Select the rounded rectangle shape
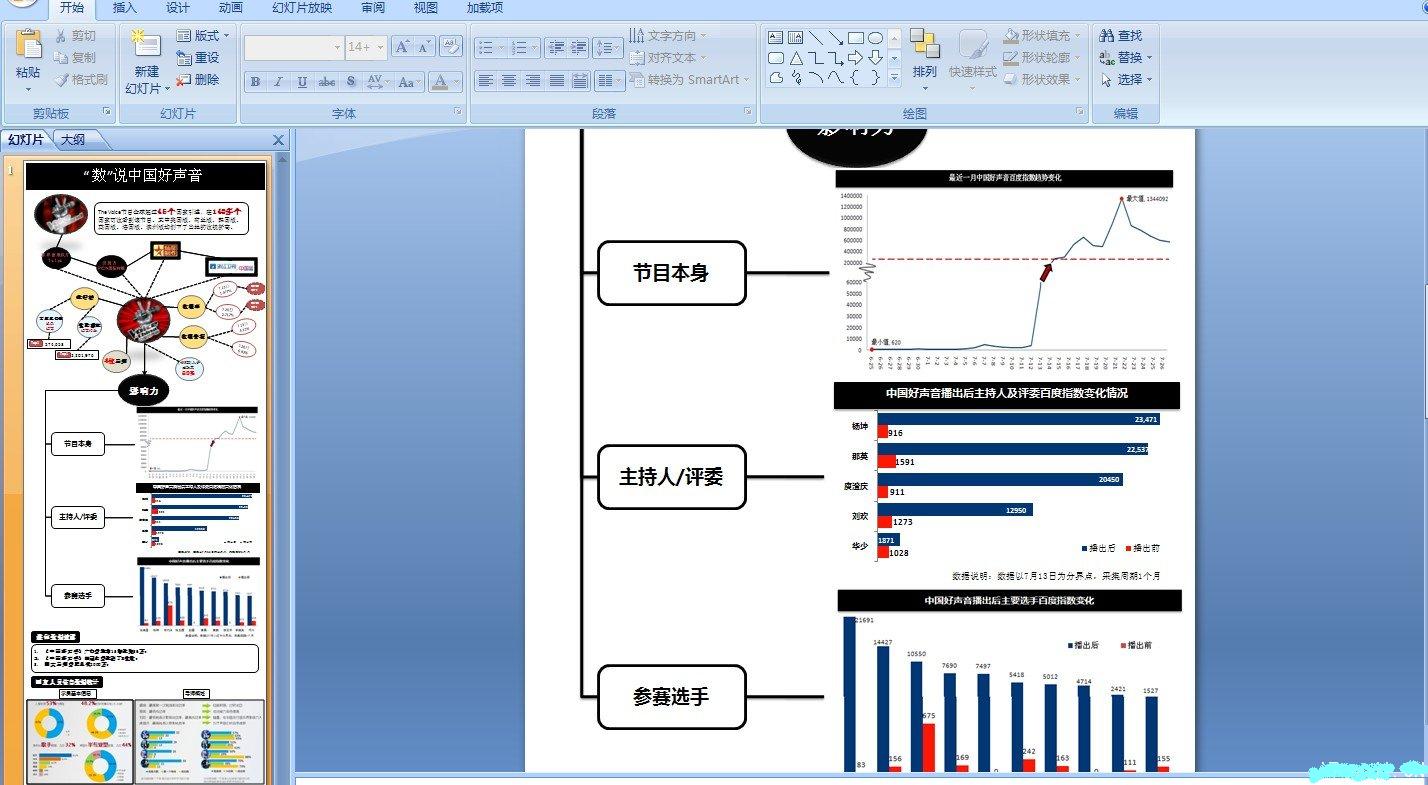 pyautogui.click(x=776, y=58)
